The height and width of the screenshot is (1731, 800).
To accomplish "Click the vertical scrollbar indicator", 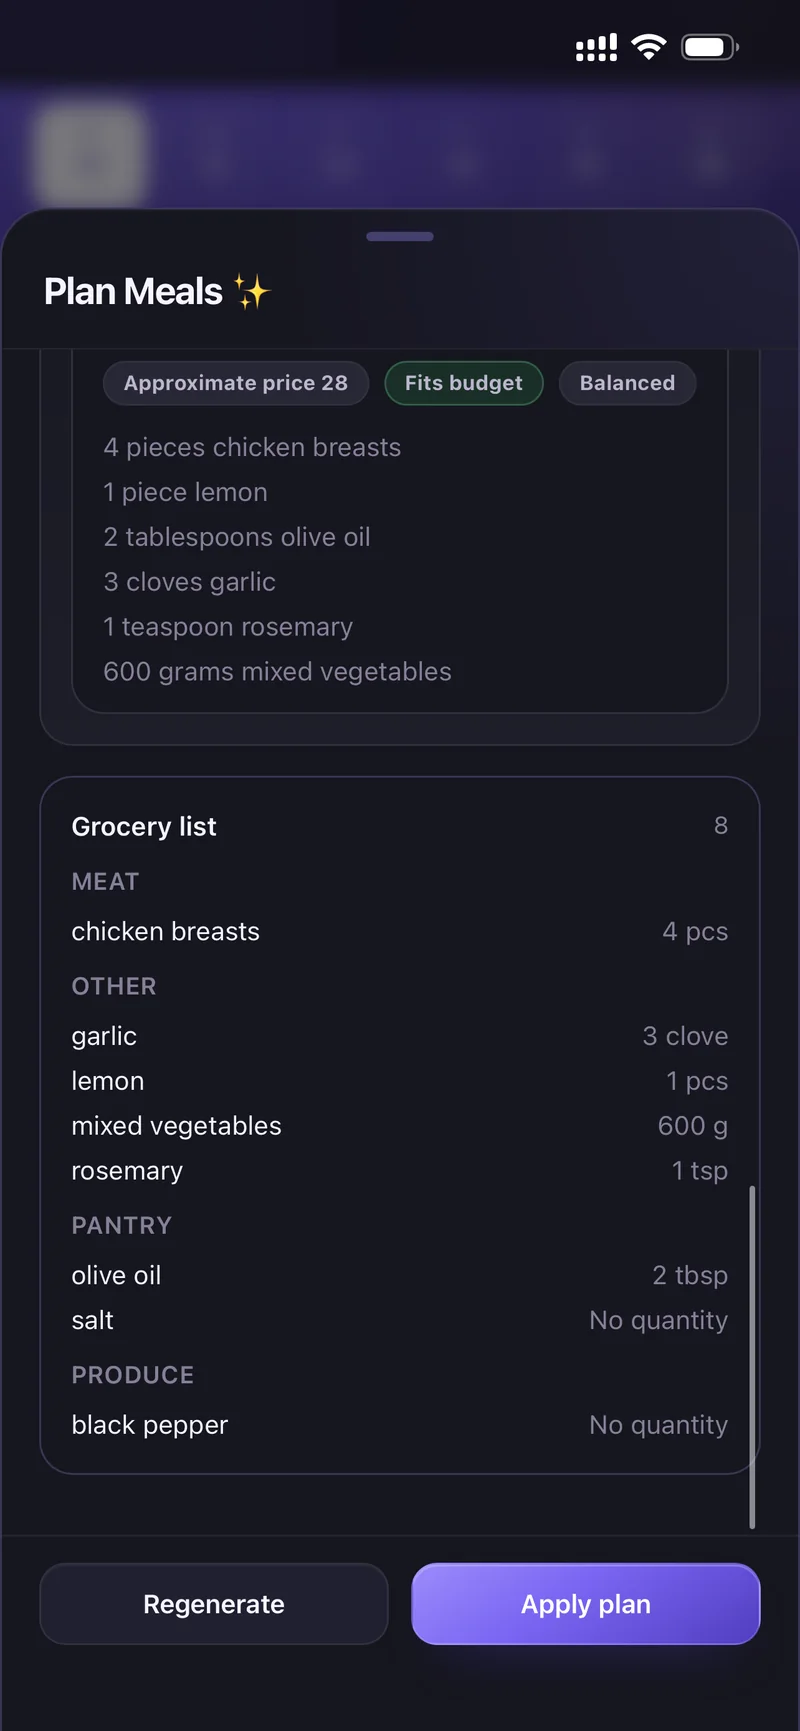I will 752,1357.
